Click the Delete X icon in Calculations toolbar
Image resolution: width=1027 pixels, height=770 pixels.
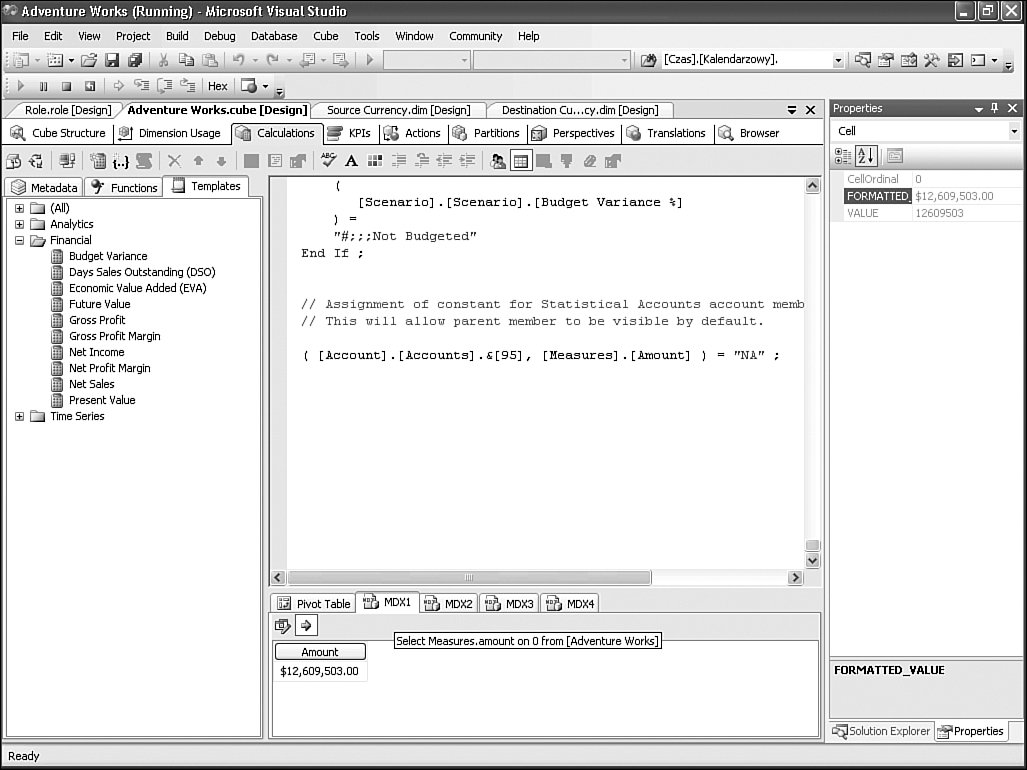[174, 161]
